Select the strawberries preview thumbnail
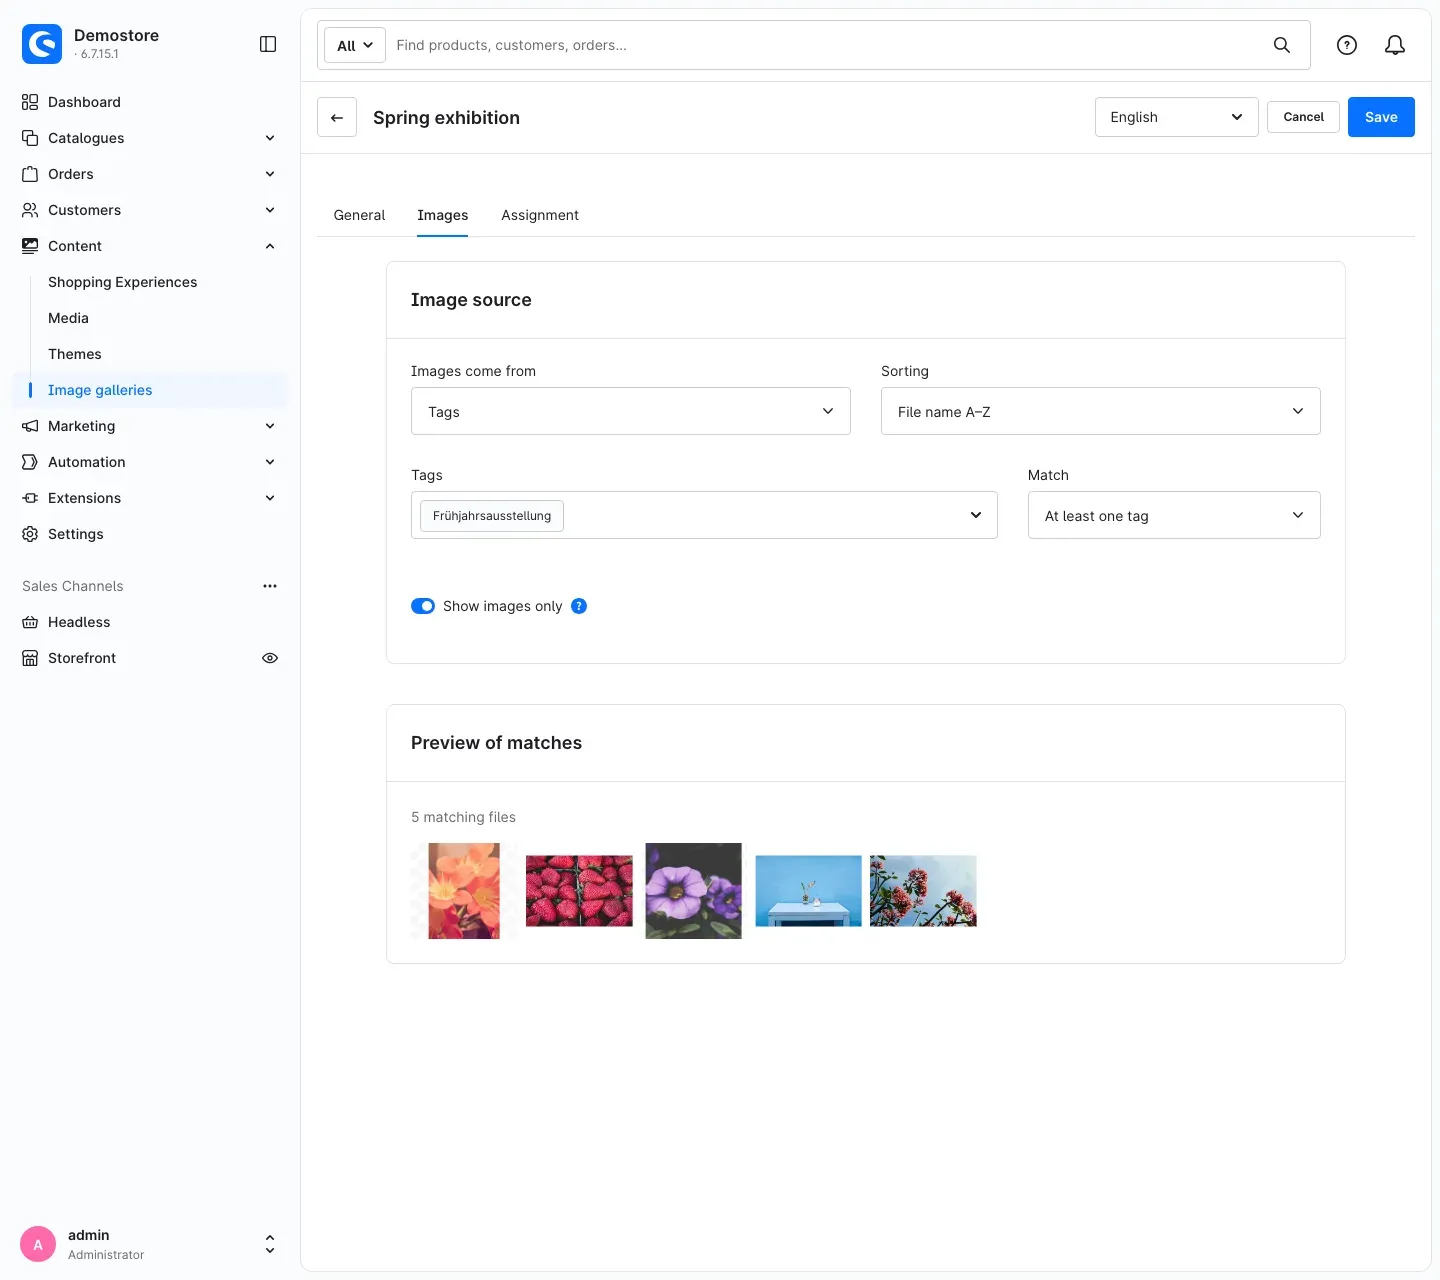Screen dimensions: 1440x1280 [579, 891]
